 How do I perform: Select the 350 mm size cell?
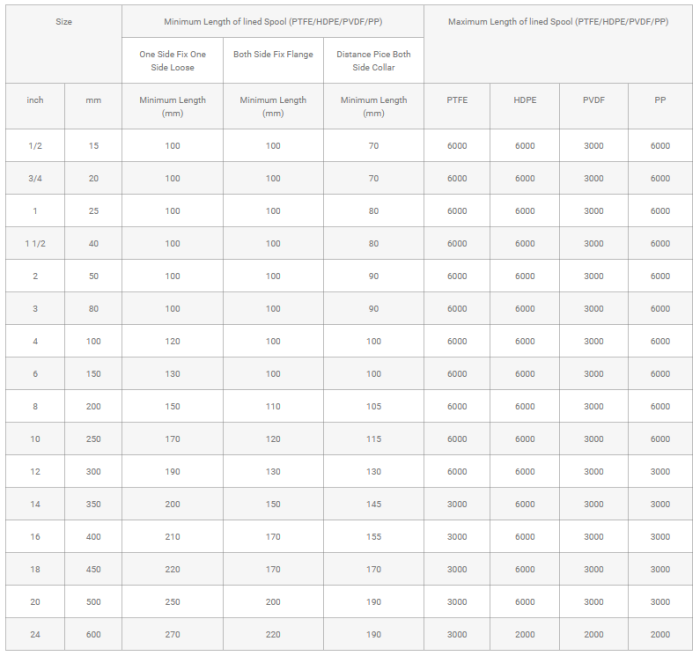(x=93, y=504)
